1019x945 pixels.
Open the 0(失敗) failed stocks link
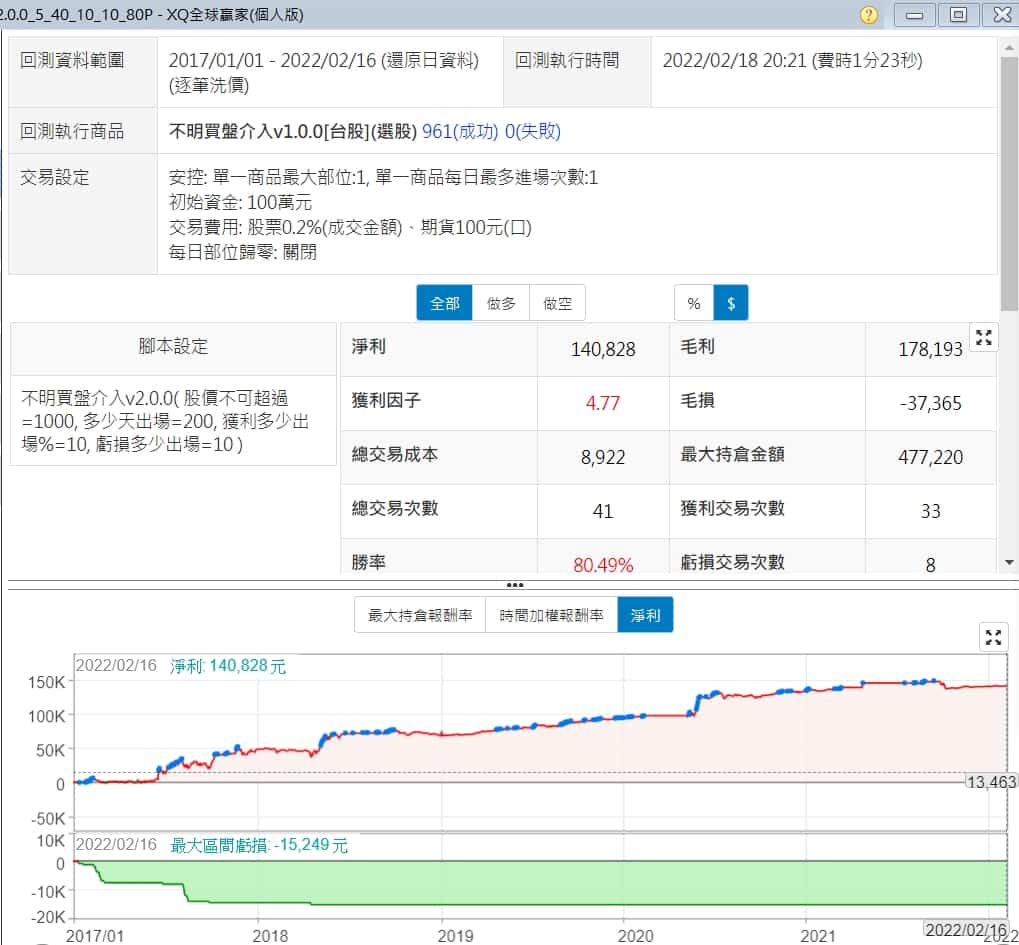533,131
